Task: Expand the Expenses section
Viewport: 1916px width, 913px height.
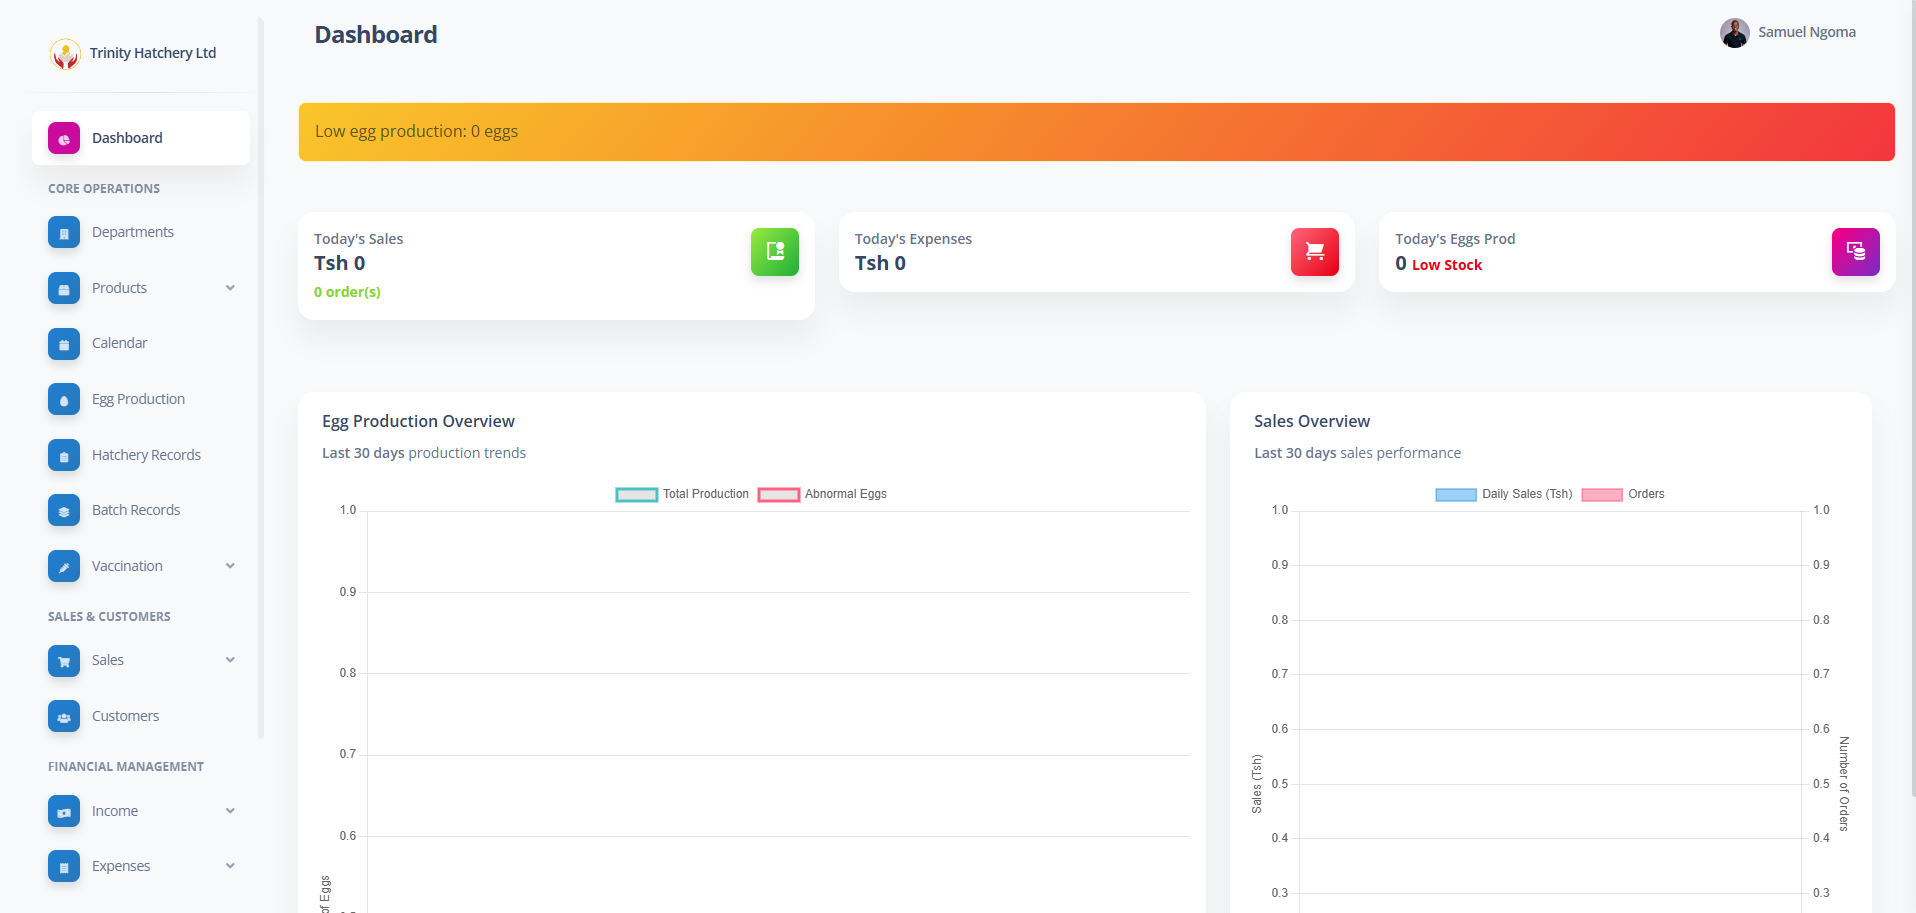Action: (x=231, y=866)
